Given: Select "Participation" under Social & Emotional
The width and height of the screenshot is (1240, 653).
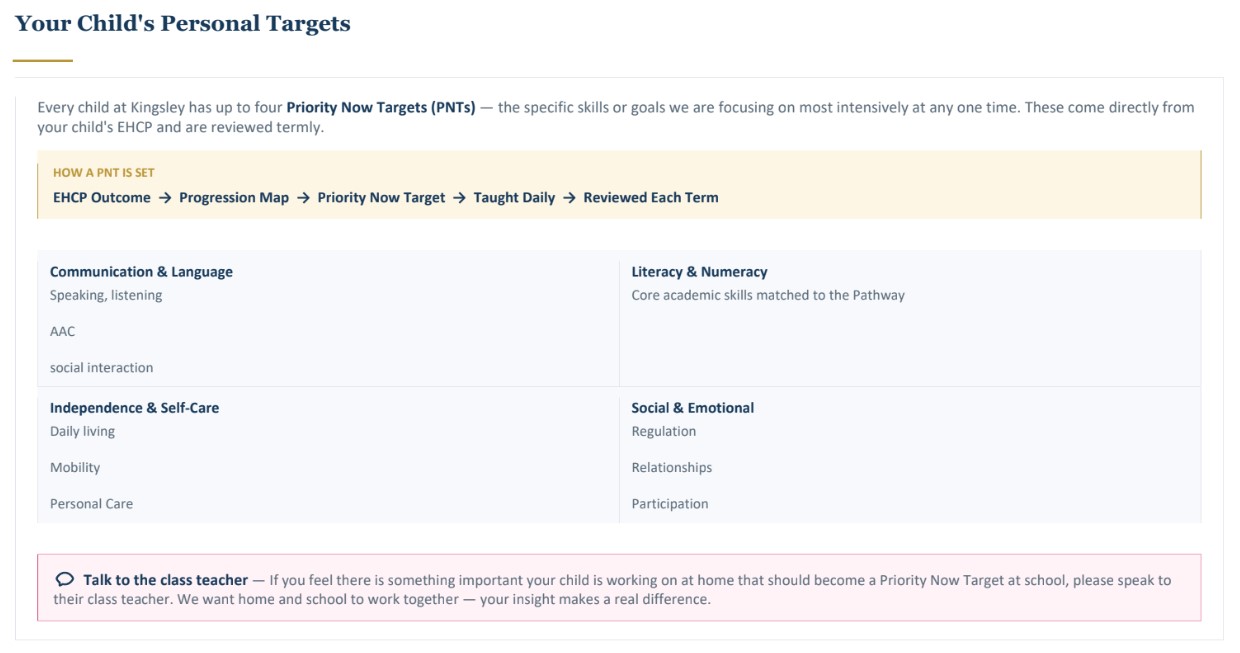Looking at the screenshot, I should [x=669, y=503].
